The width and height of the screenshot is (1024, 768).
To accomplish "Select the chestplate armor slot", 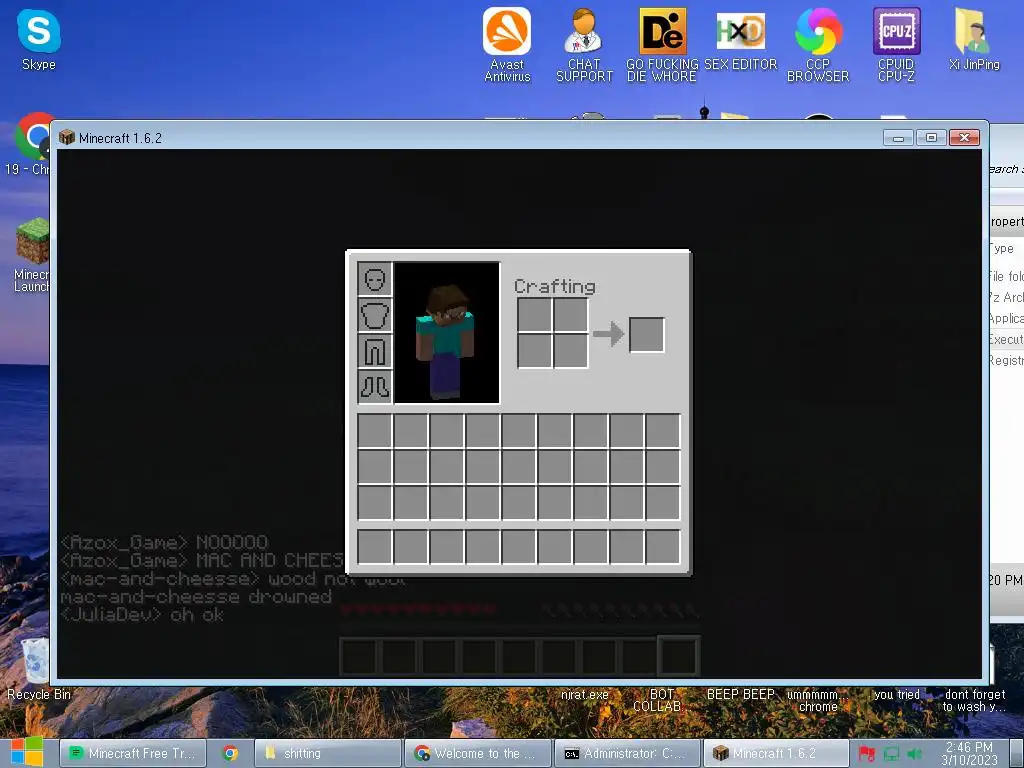I will (375, 315).
